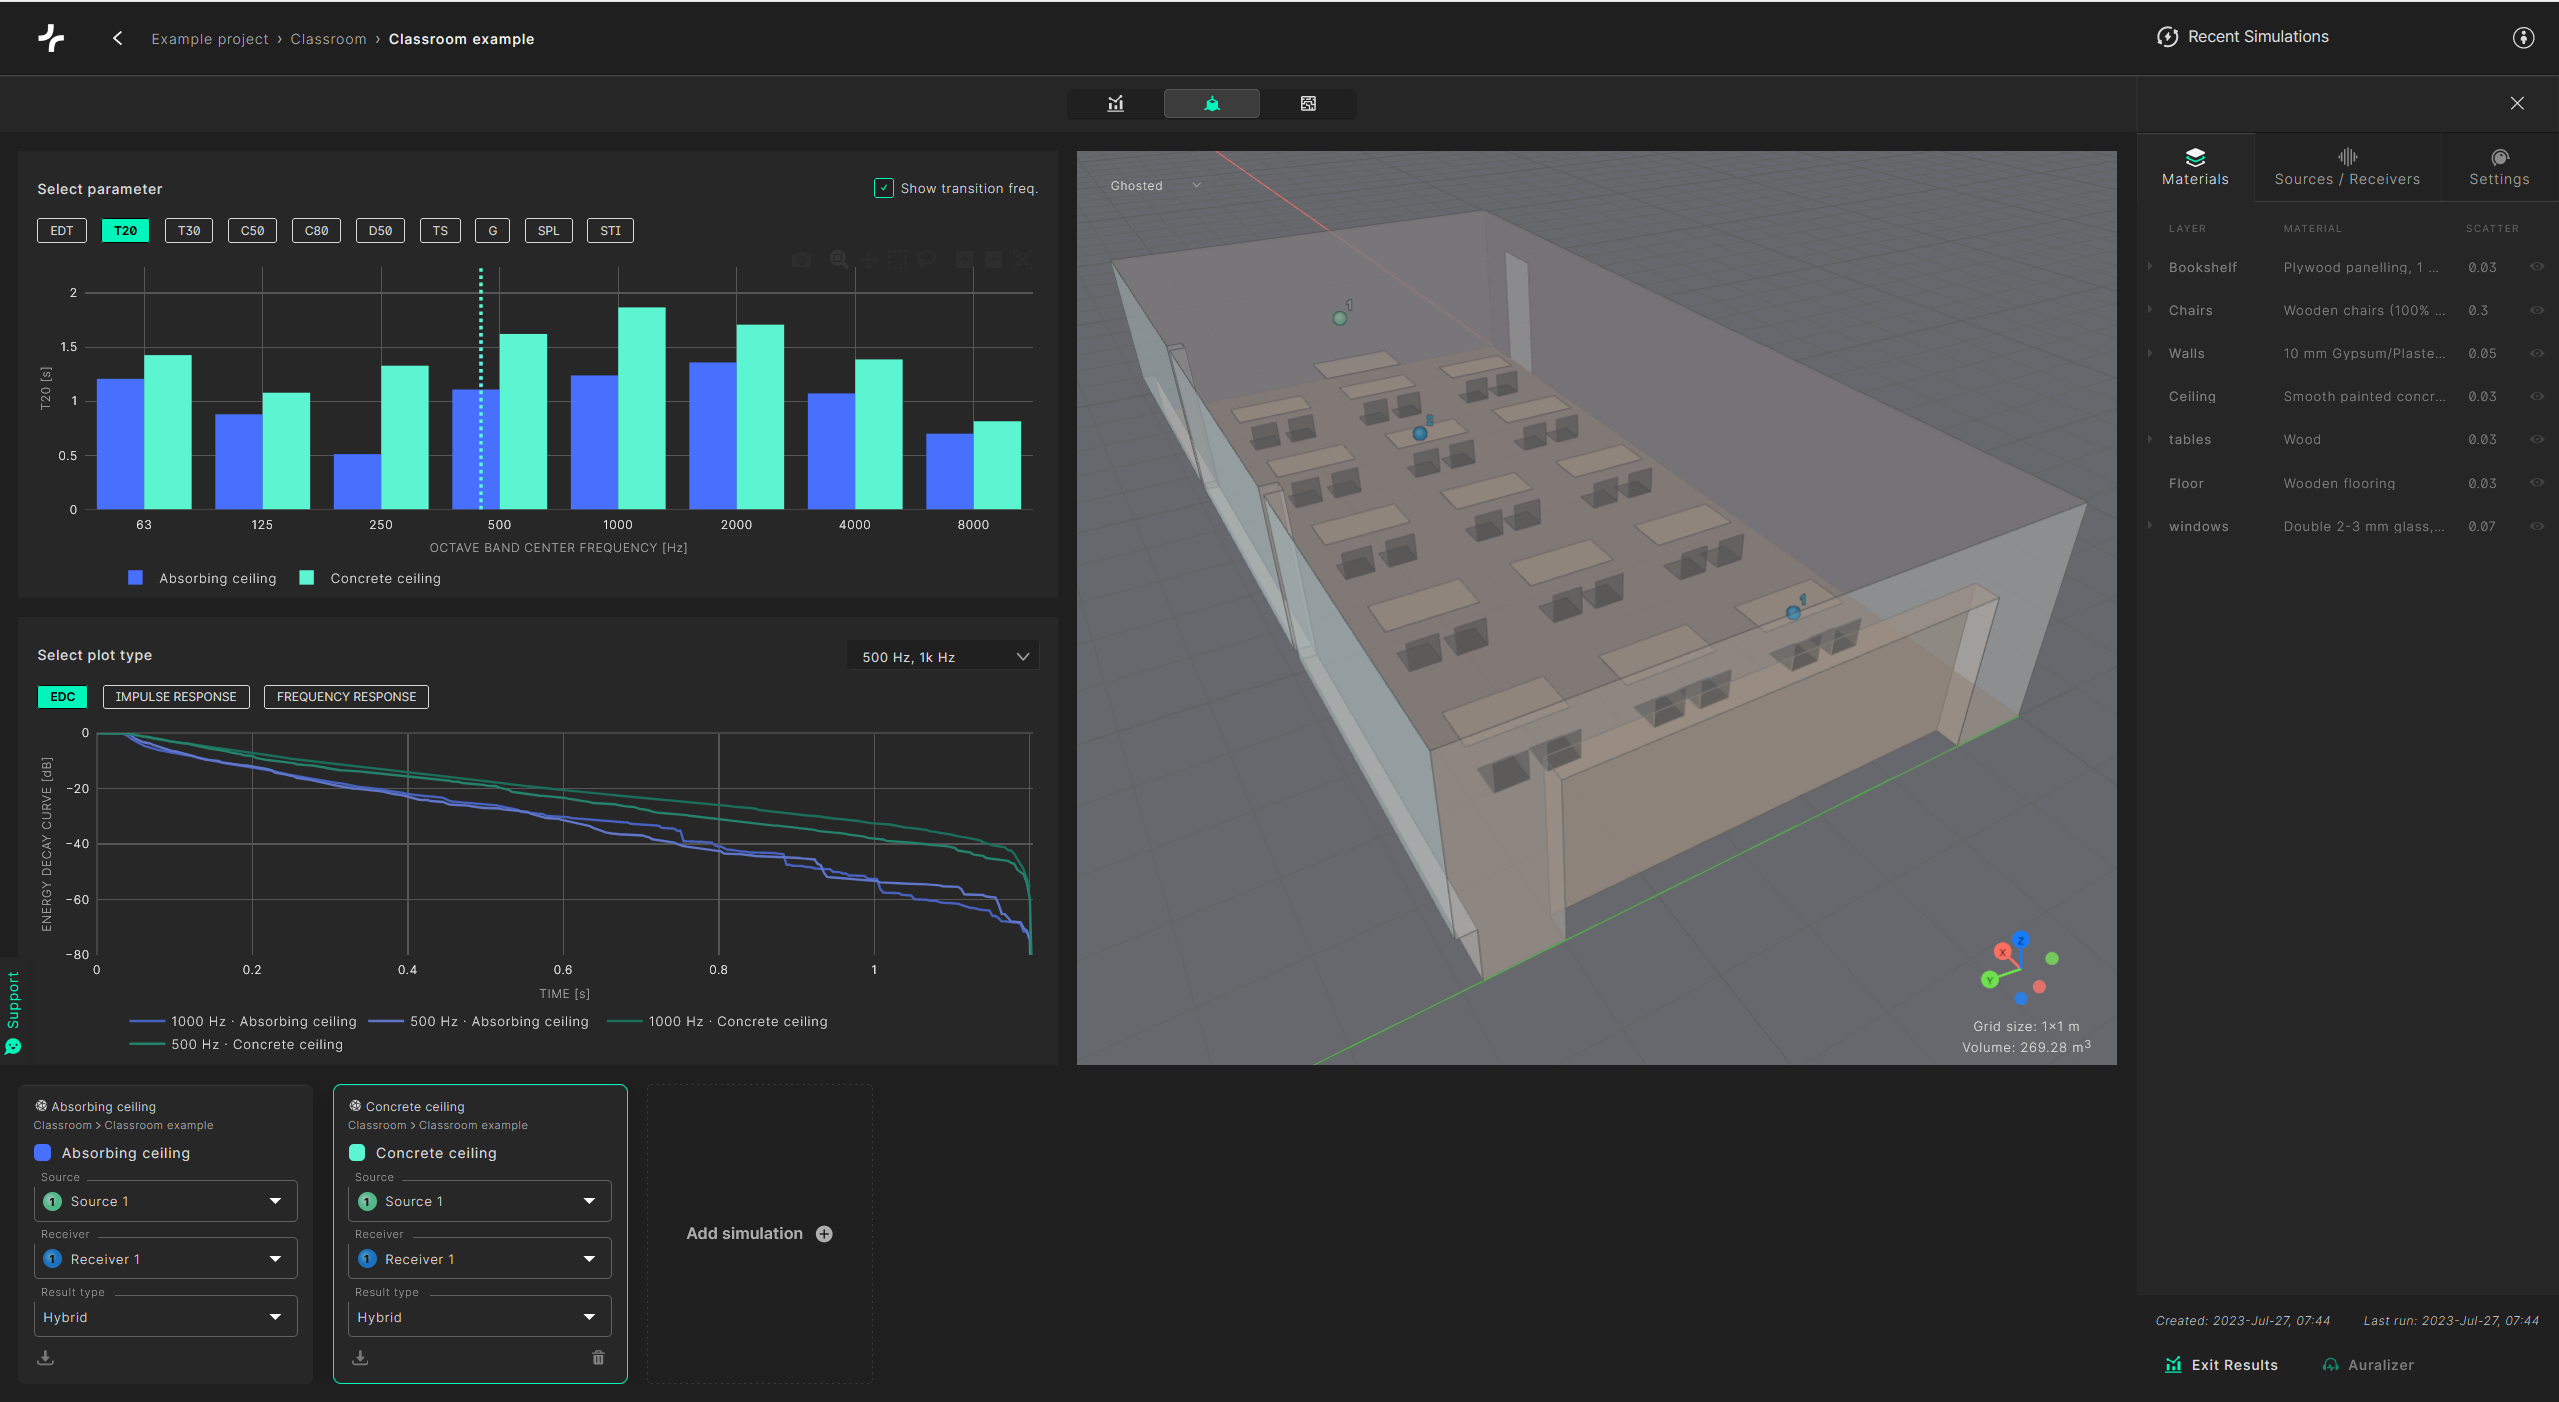Download plot as image with camera icon
This screenshot has width=2559, height=1402.
pyautogui.click(x=801, y=260)
